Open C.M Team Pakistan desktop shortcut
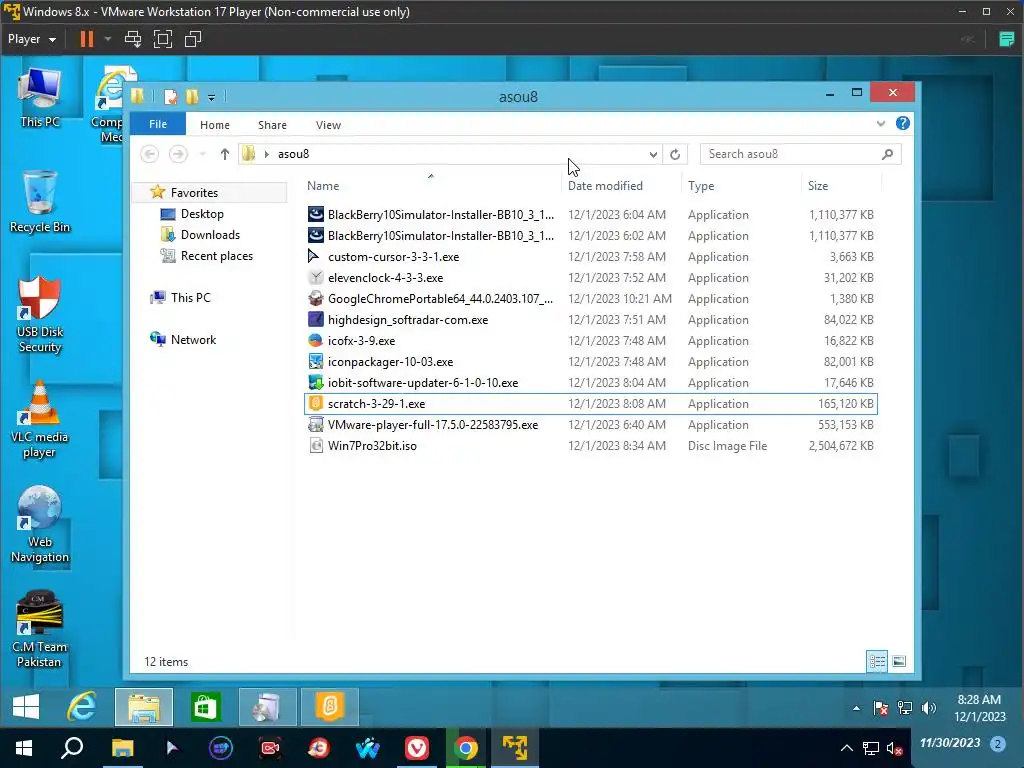 coord(40,630)
